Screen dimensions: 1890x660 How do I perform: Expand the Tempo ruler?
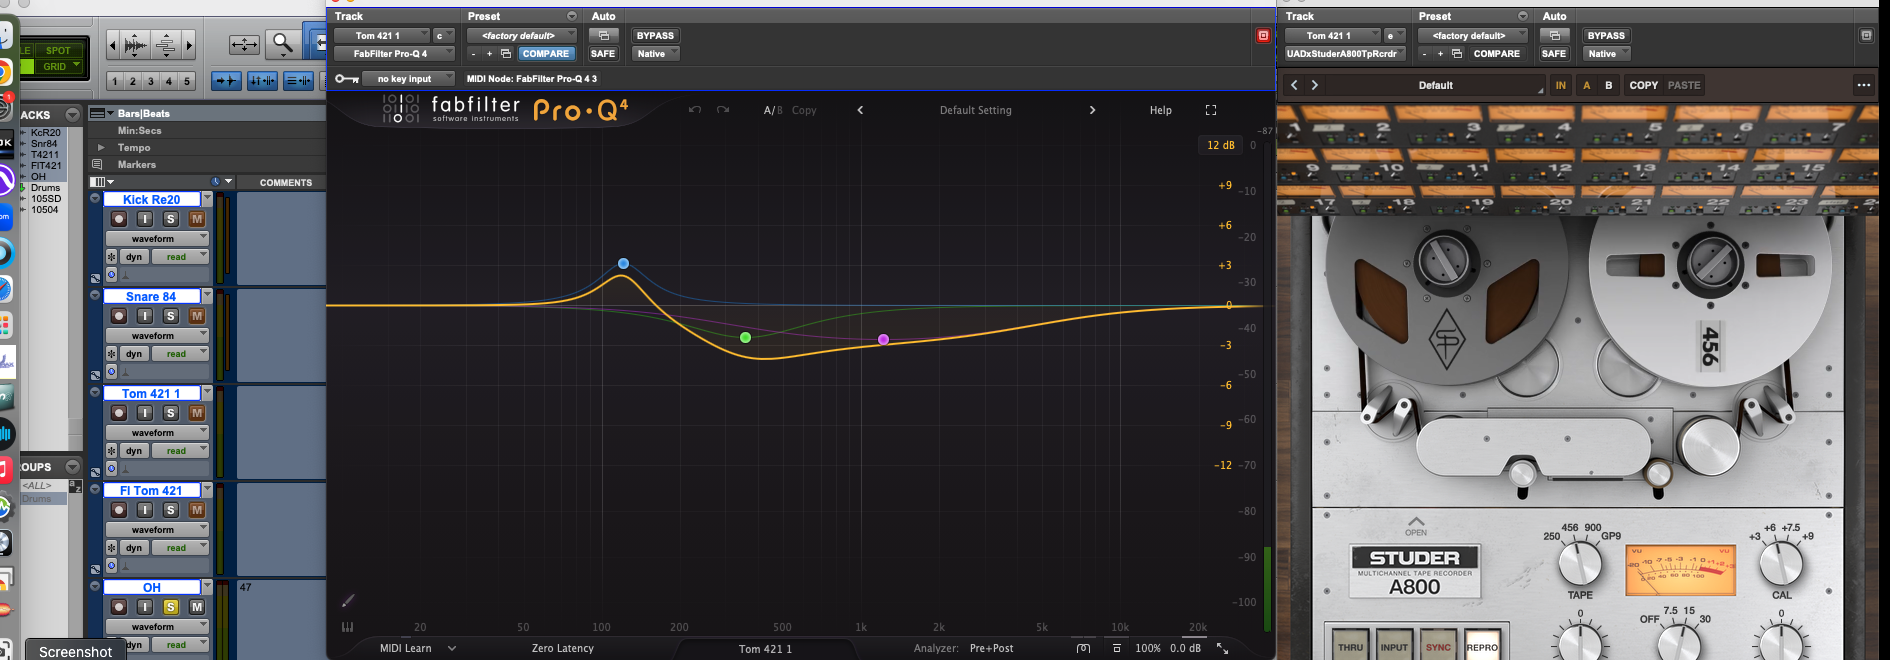100,147
